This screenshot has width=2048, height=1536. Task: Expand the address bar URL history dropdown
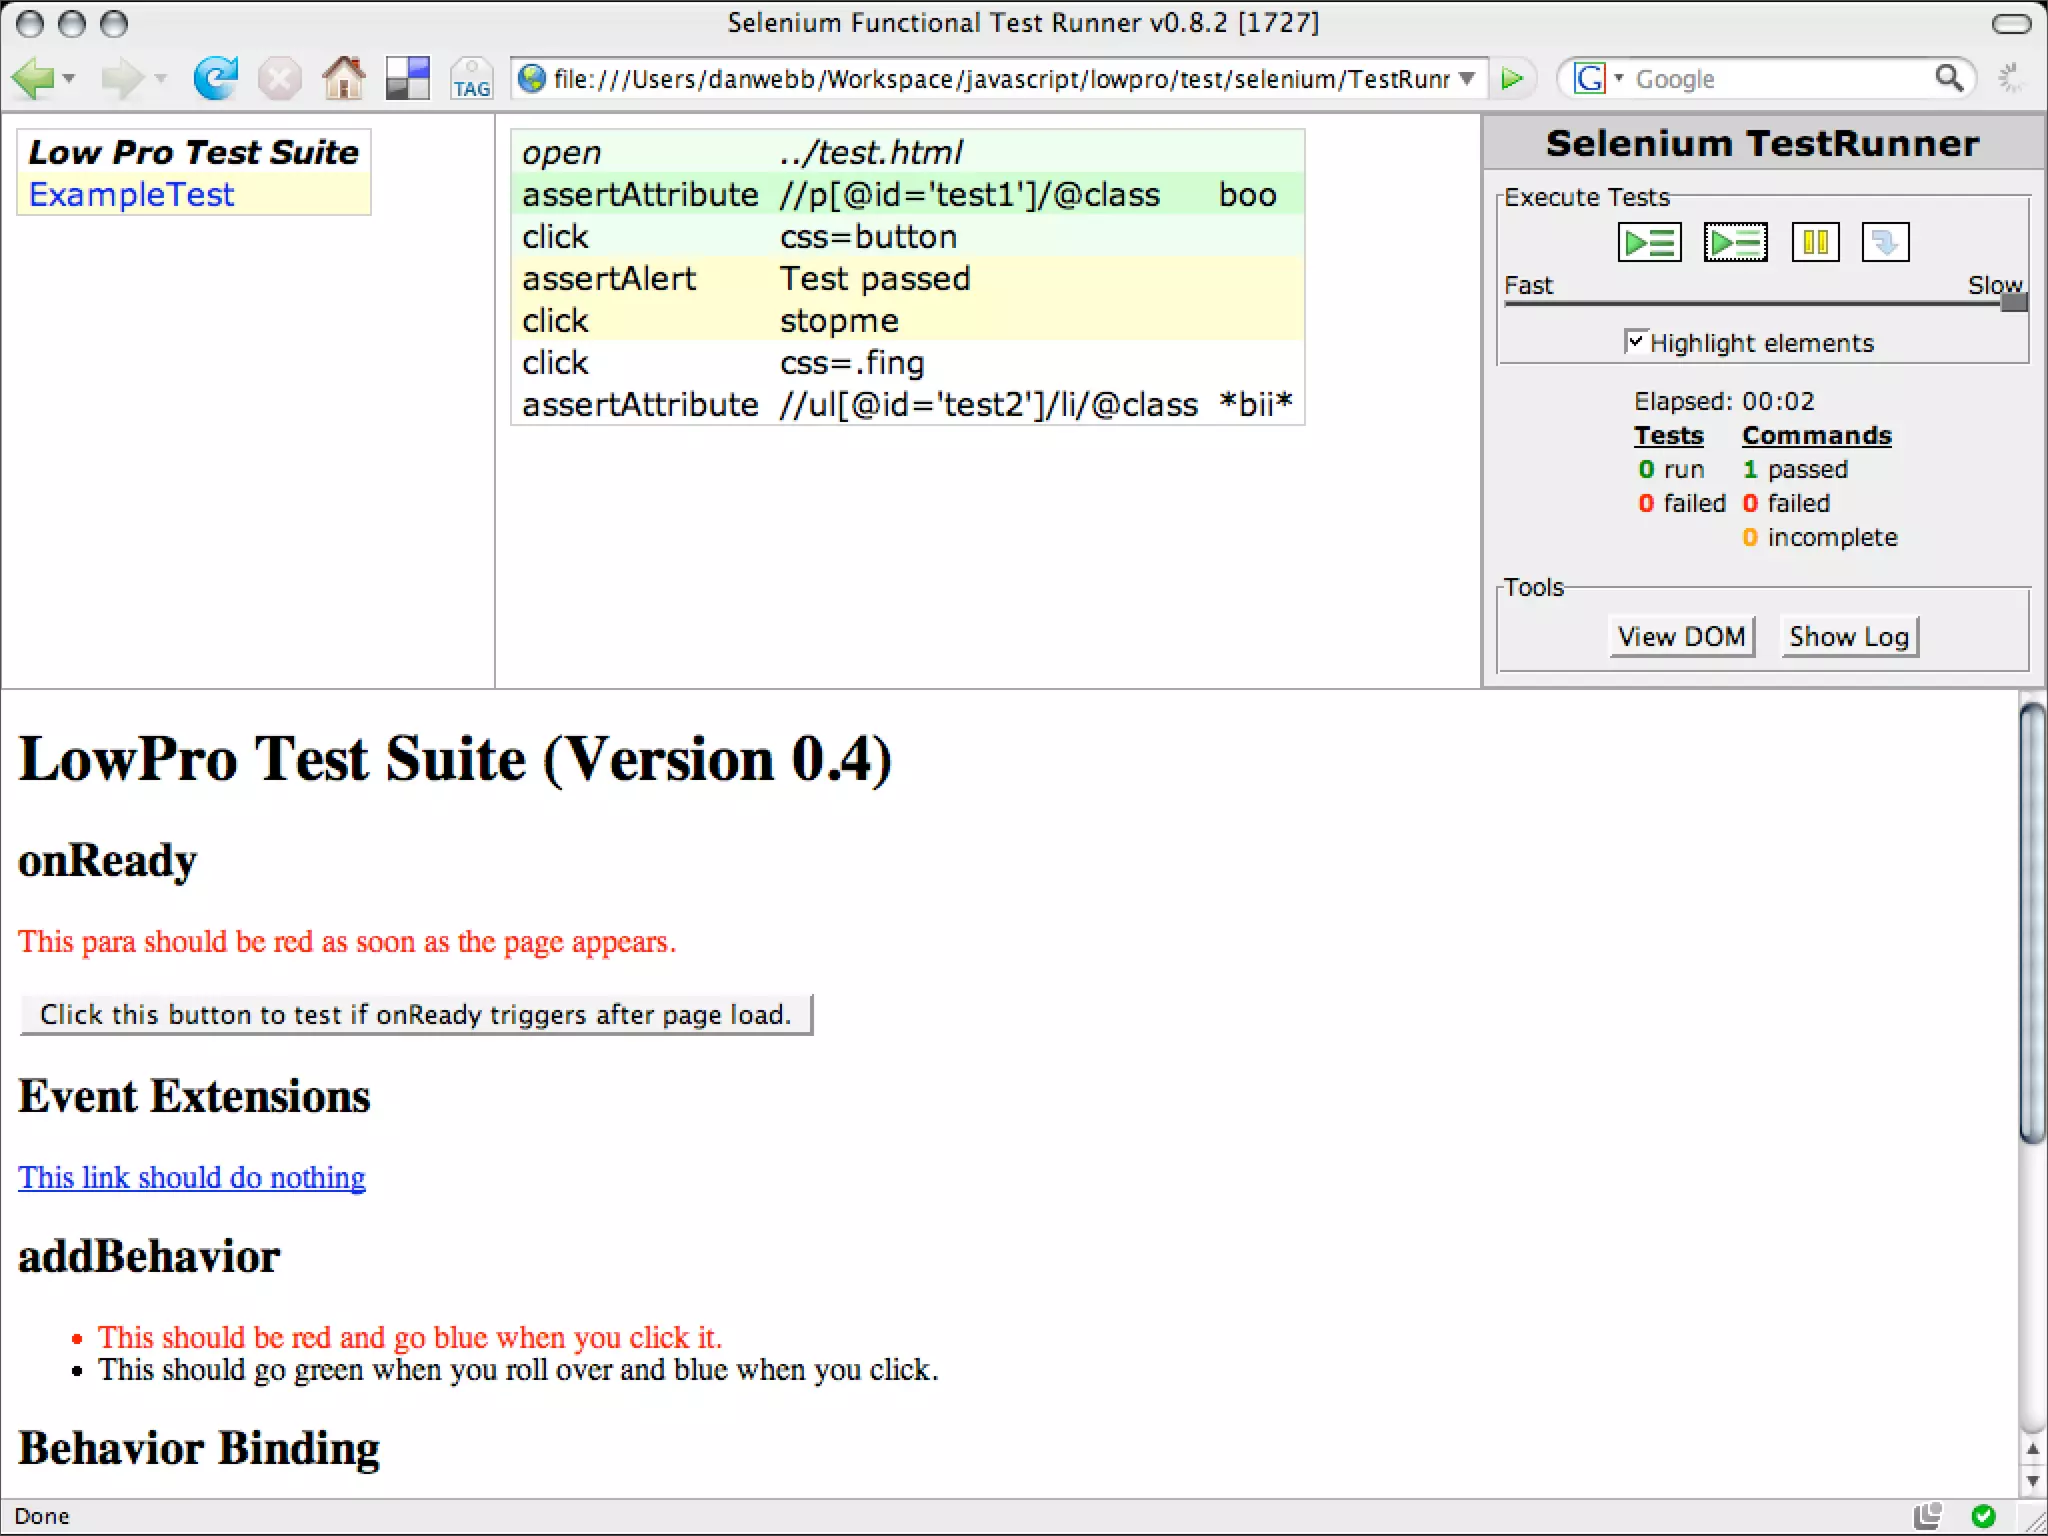1467,78
